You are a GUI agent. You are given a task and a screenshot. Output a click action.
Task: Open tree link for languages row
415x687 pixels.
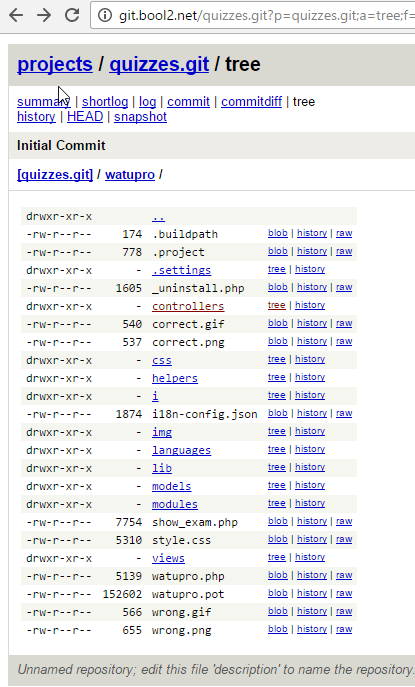(277, 449)
